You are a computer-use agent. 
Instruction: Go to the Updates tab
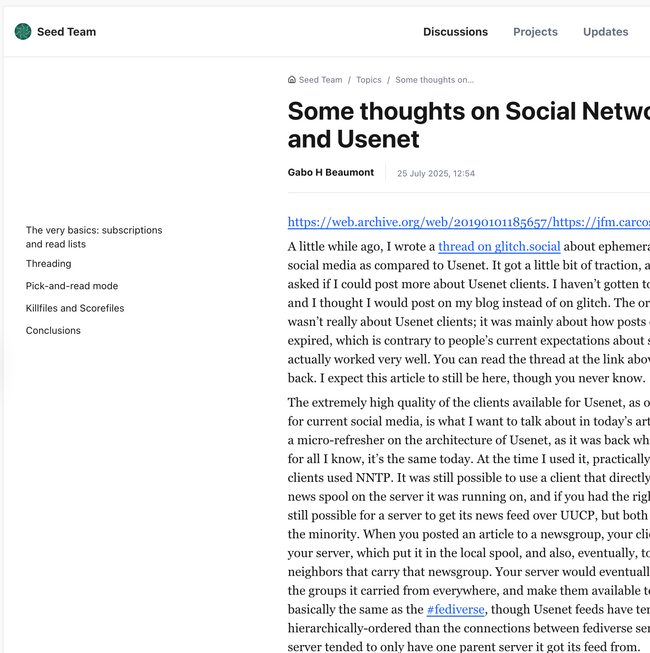605,32
